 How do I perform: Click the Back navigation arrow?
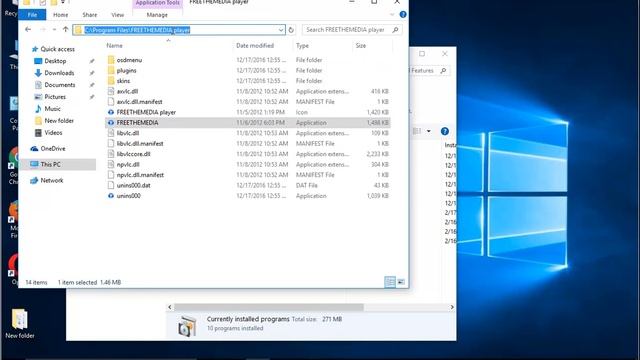point(28,29)
